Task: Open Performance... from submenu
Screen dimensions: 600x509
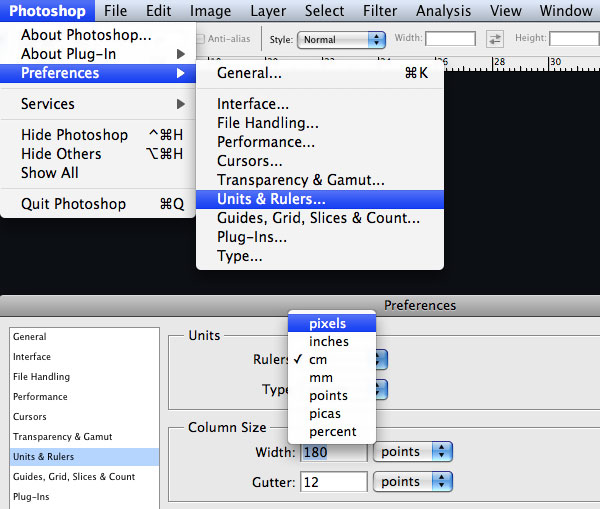Action: (x=320, y=142)
